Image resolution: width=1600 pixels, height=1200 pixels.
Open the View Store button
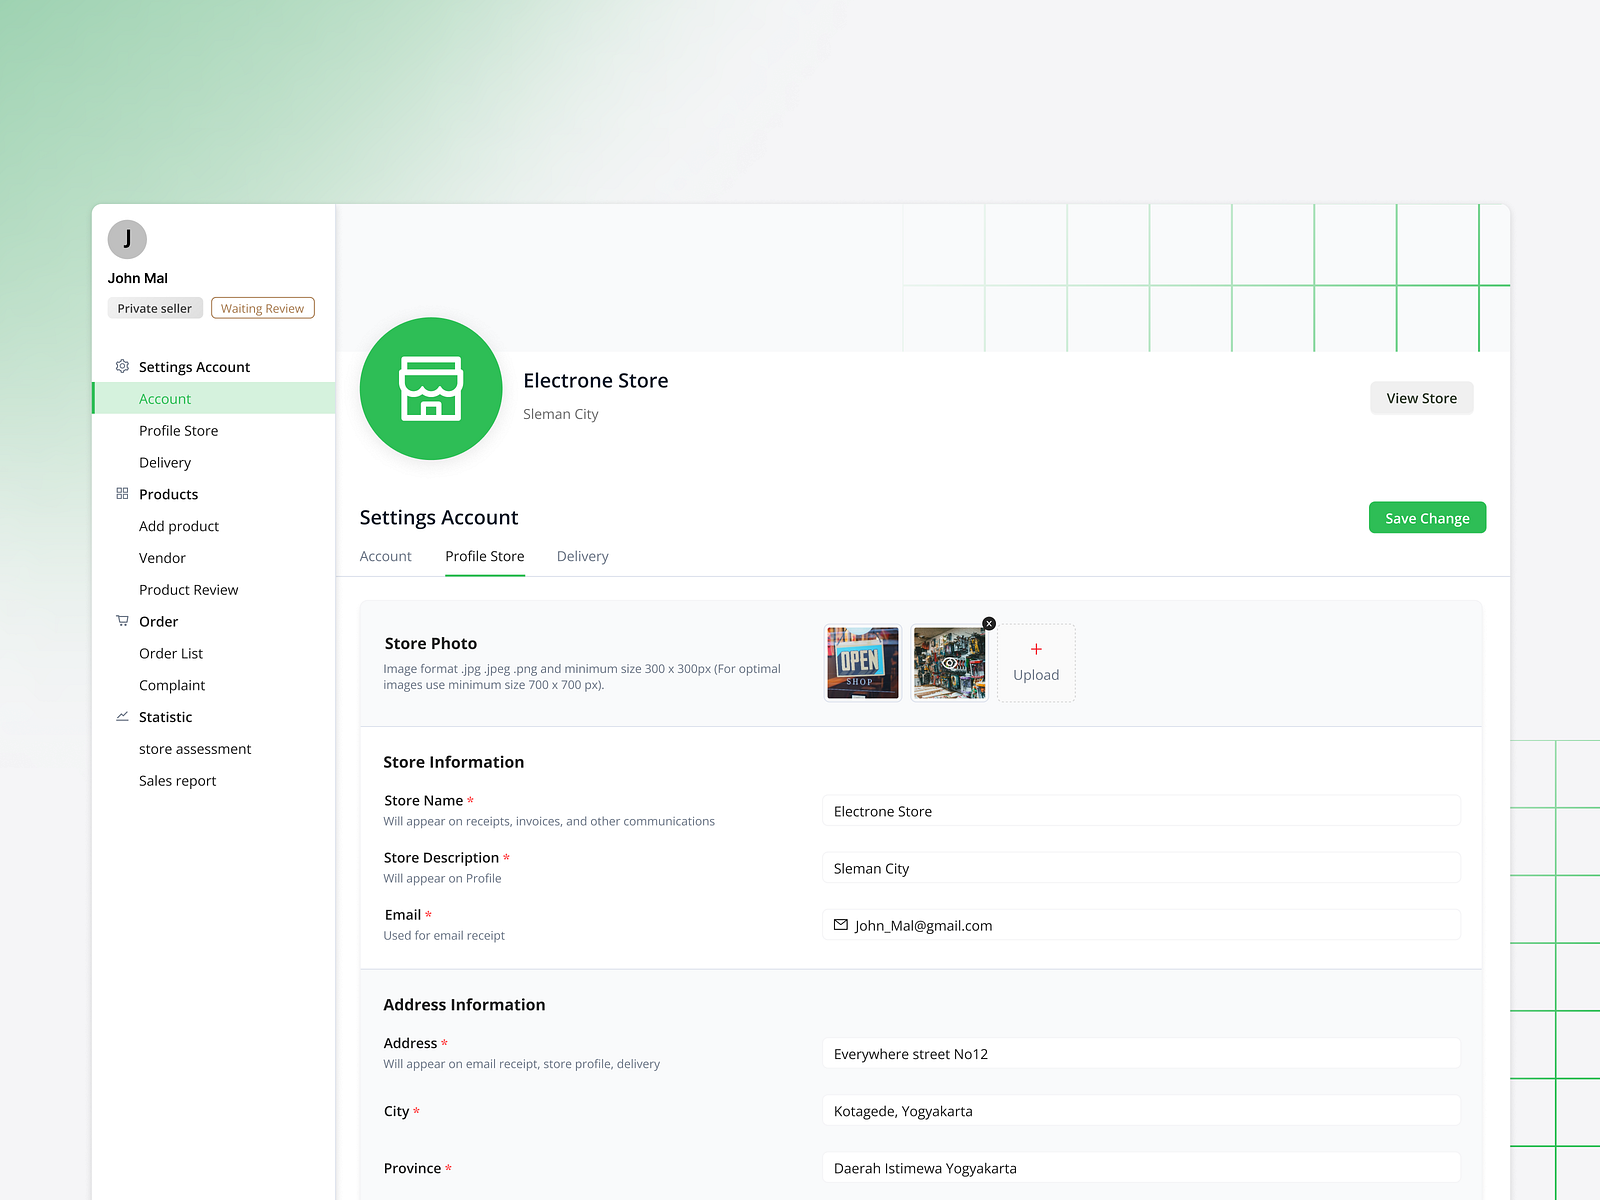coord(1421,397)
